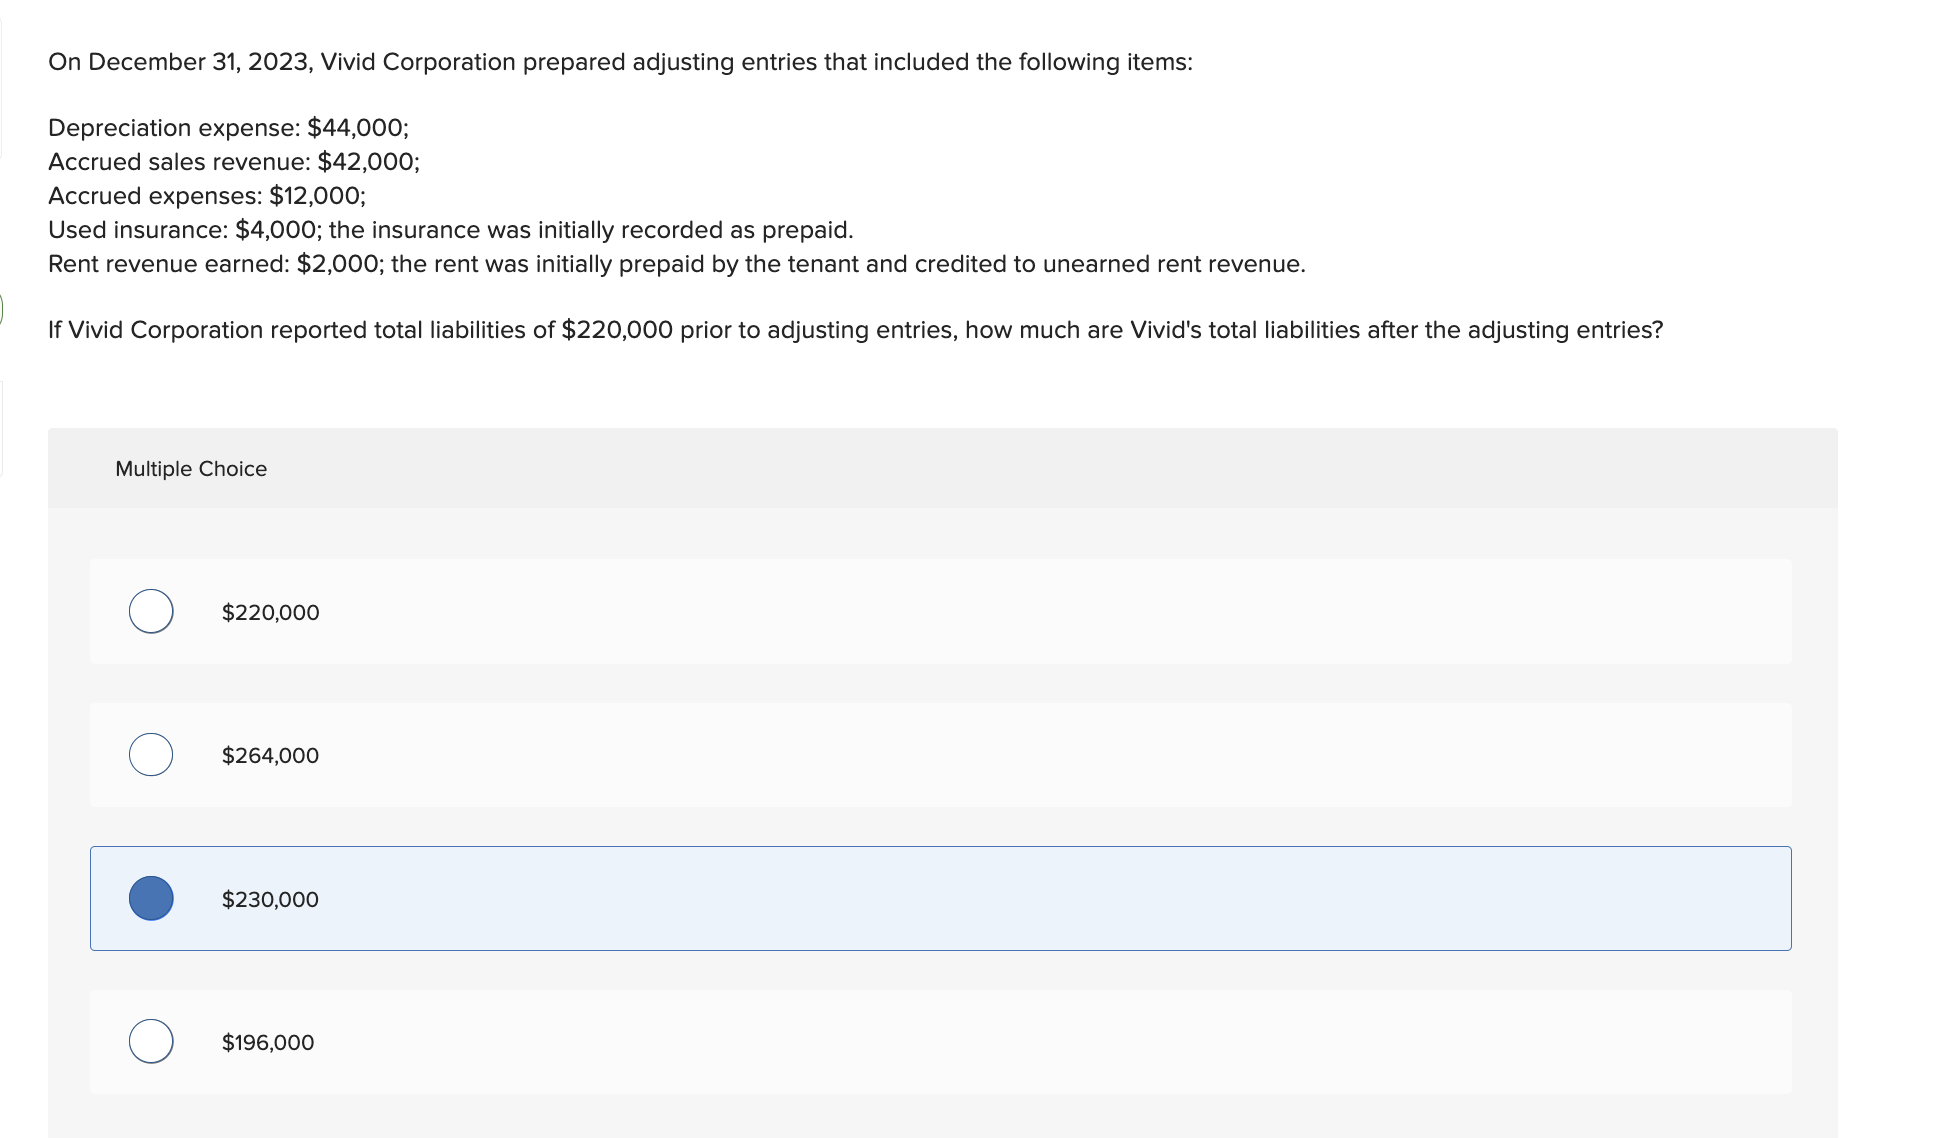Select the $196,000 radio button
Image resolution: width=1948 pixels, height=1138 pixels.
tap(150, 1041)
